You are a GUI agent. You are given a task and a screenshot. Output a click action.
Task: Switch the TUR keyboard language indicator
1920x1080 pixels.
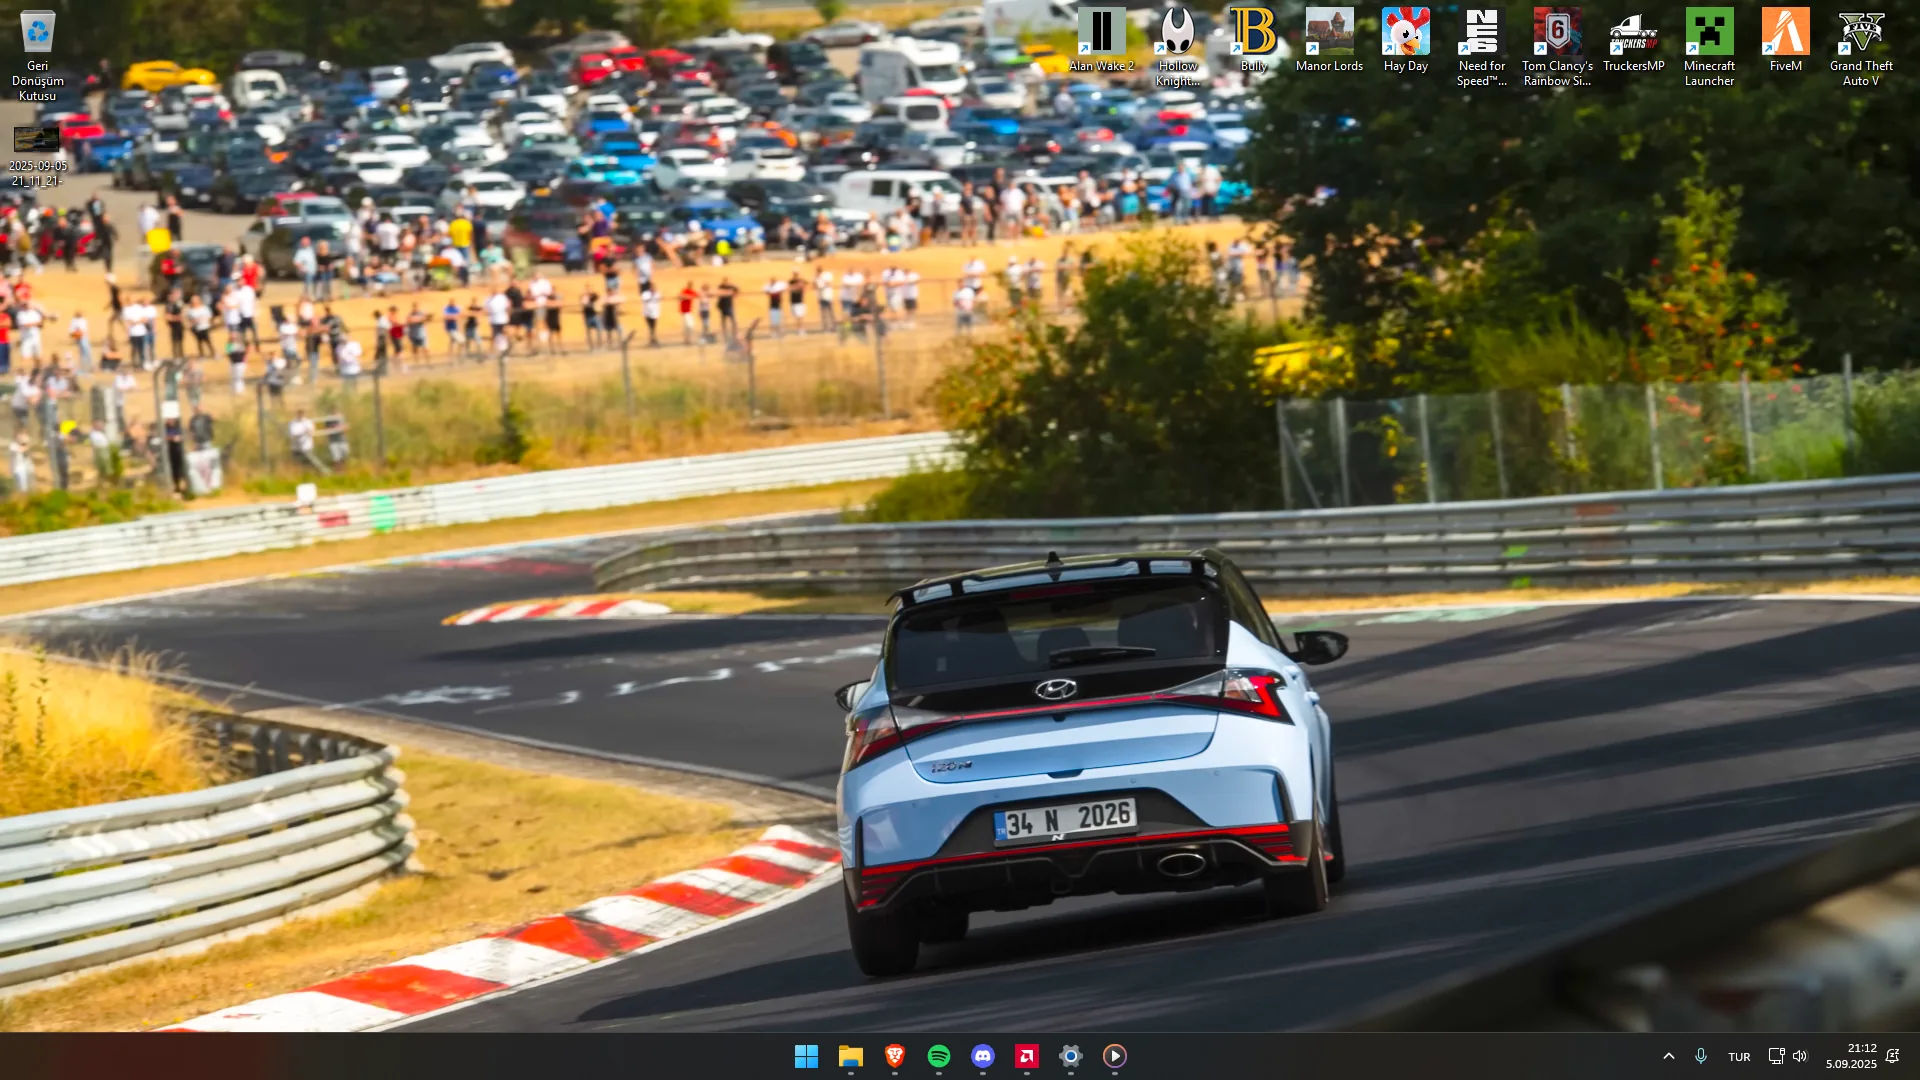tap(1739, 1057)
